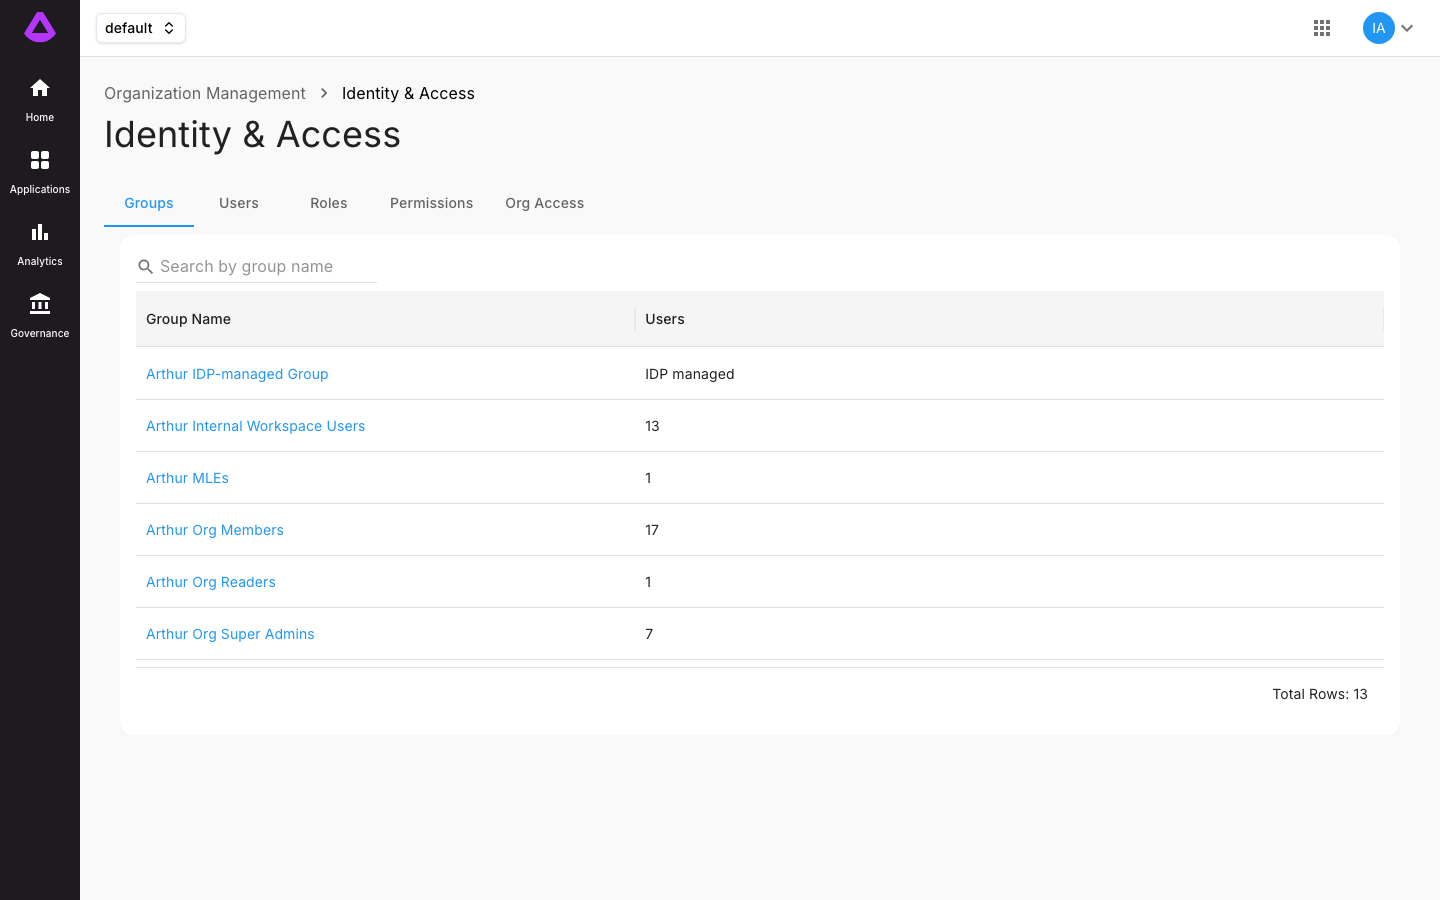Open Analytics from the sidebar
This screenshot has width=1440, height=900.
[40, 244]
